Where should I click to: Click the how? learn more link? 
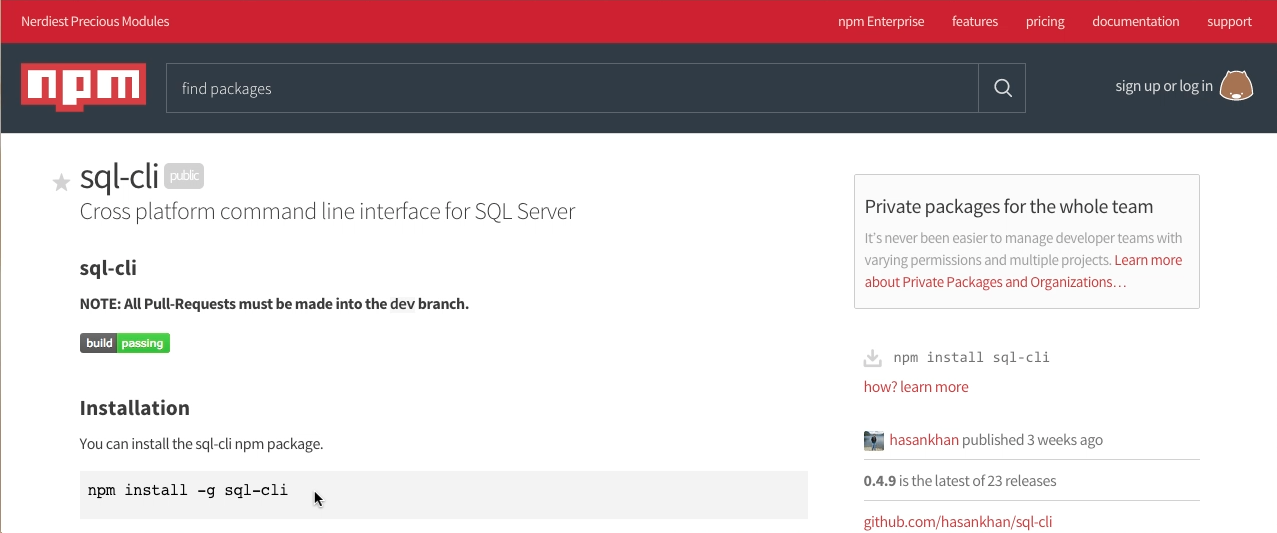coord(916,387)
